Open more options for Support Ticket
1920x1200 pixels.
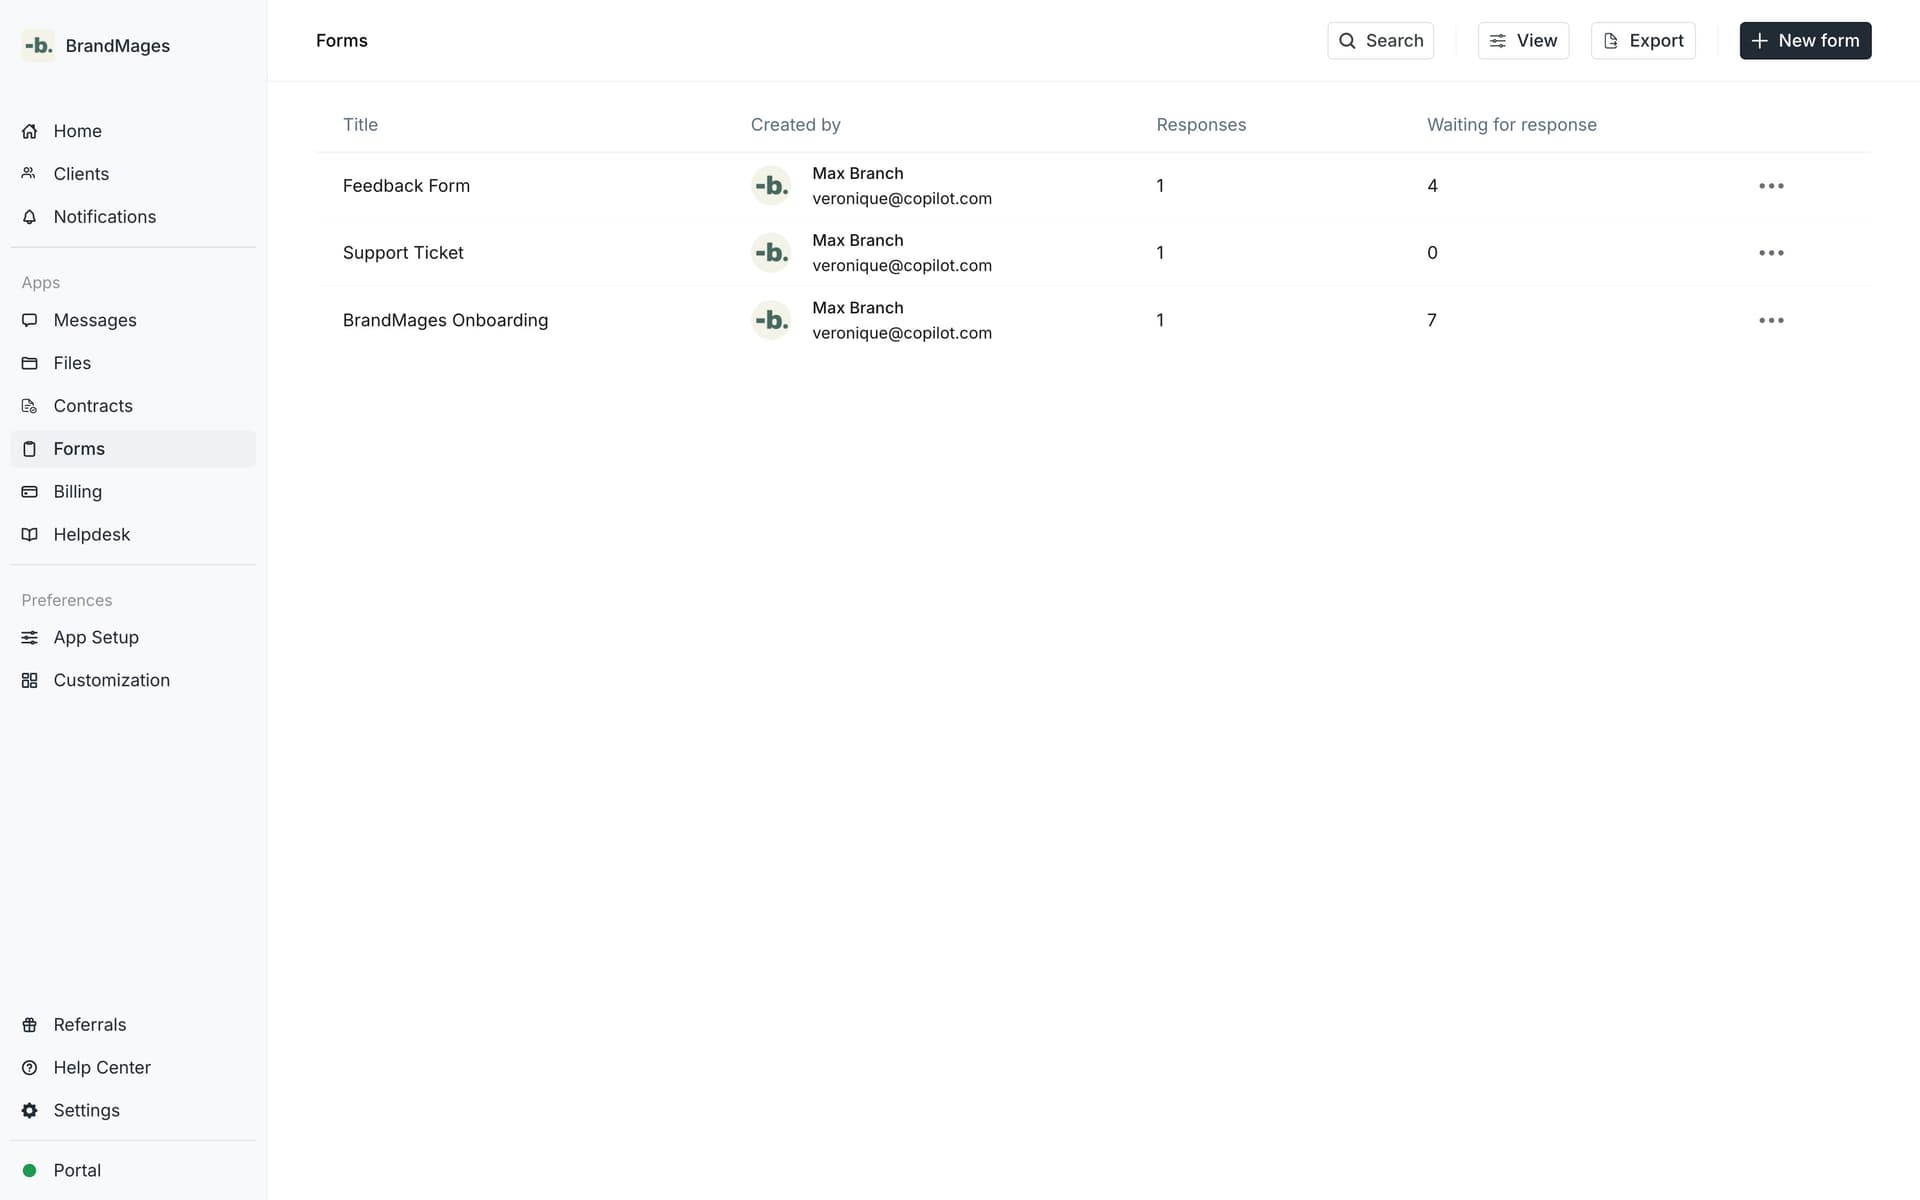tap(1771, 253)
